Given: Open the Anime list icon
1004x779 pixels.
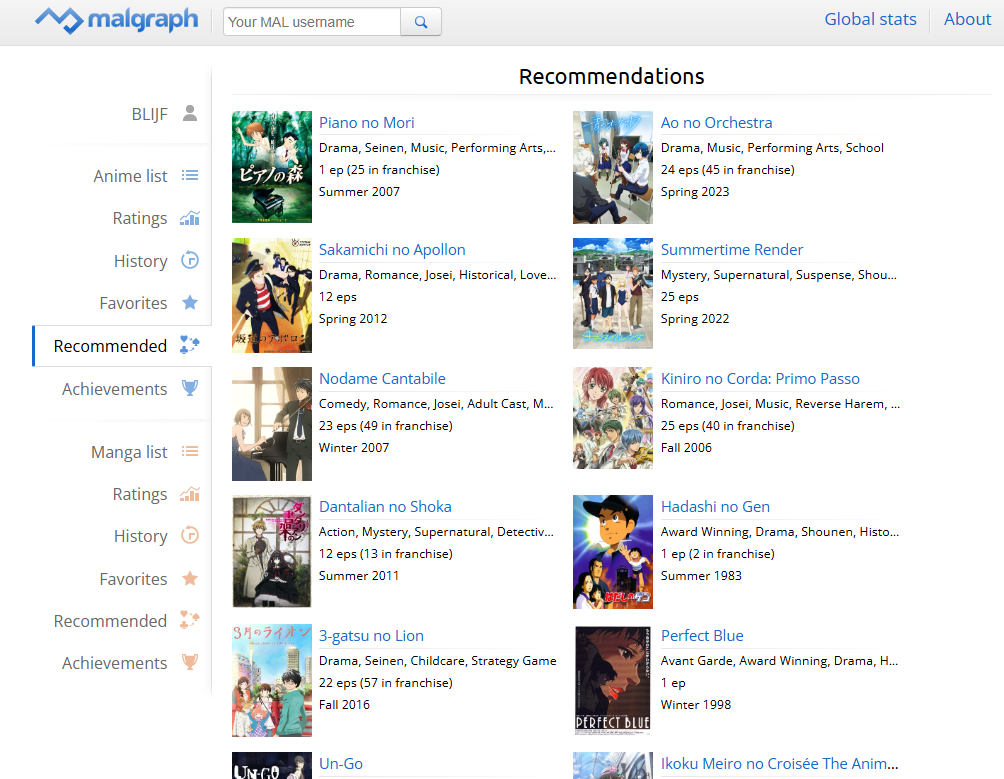Looking at the screenshot, I should (x=190, y=176).
